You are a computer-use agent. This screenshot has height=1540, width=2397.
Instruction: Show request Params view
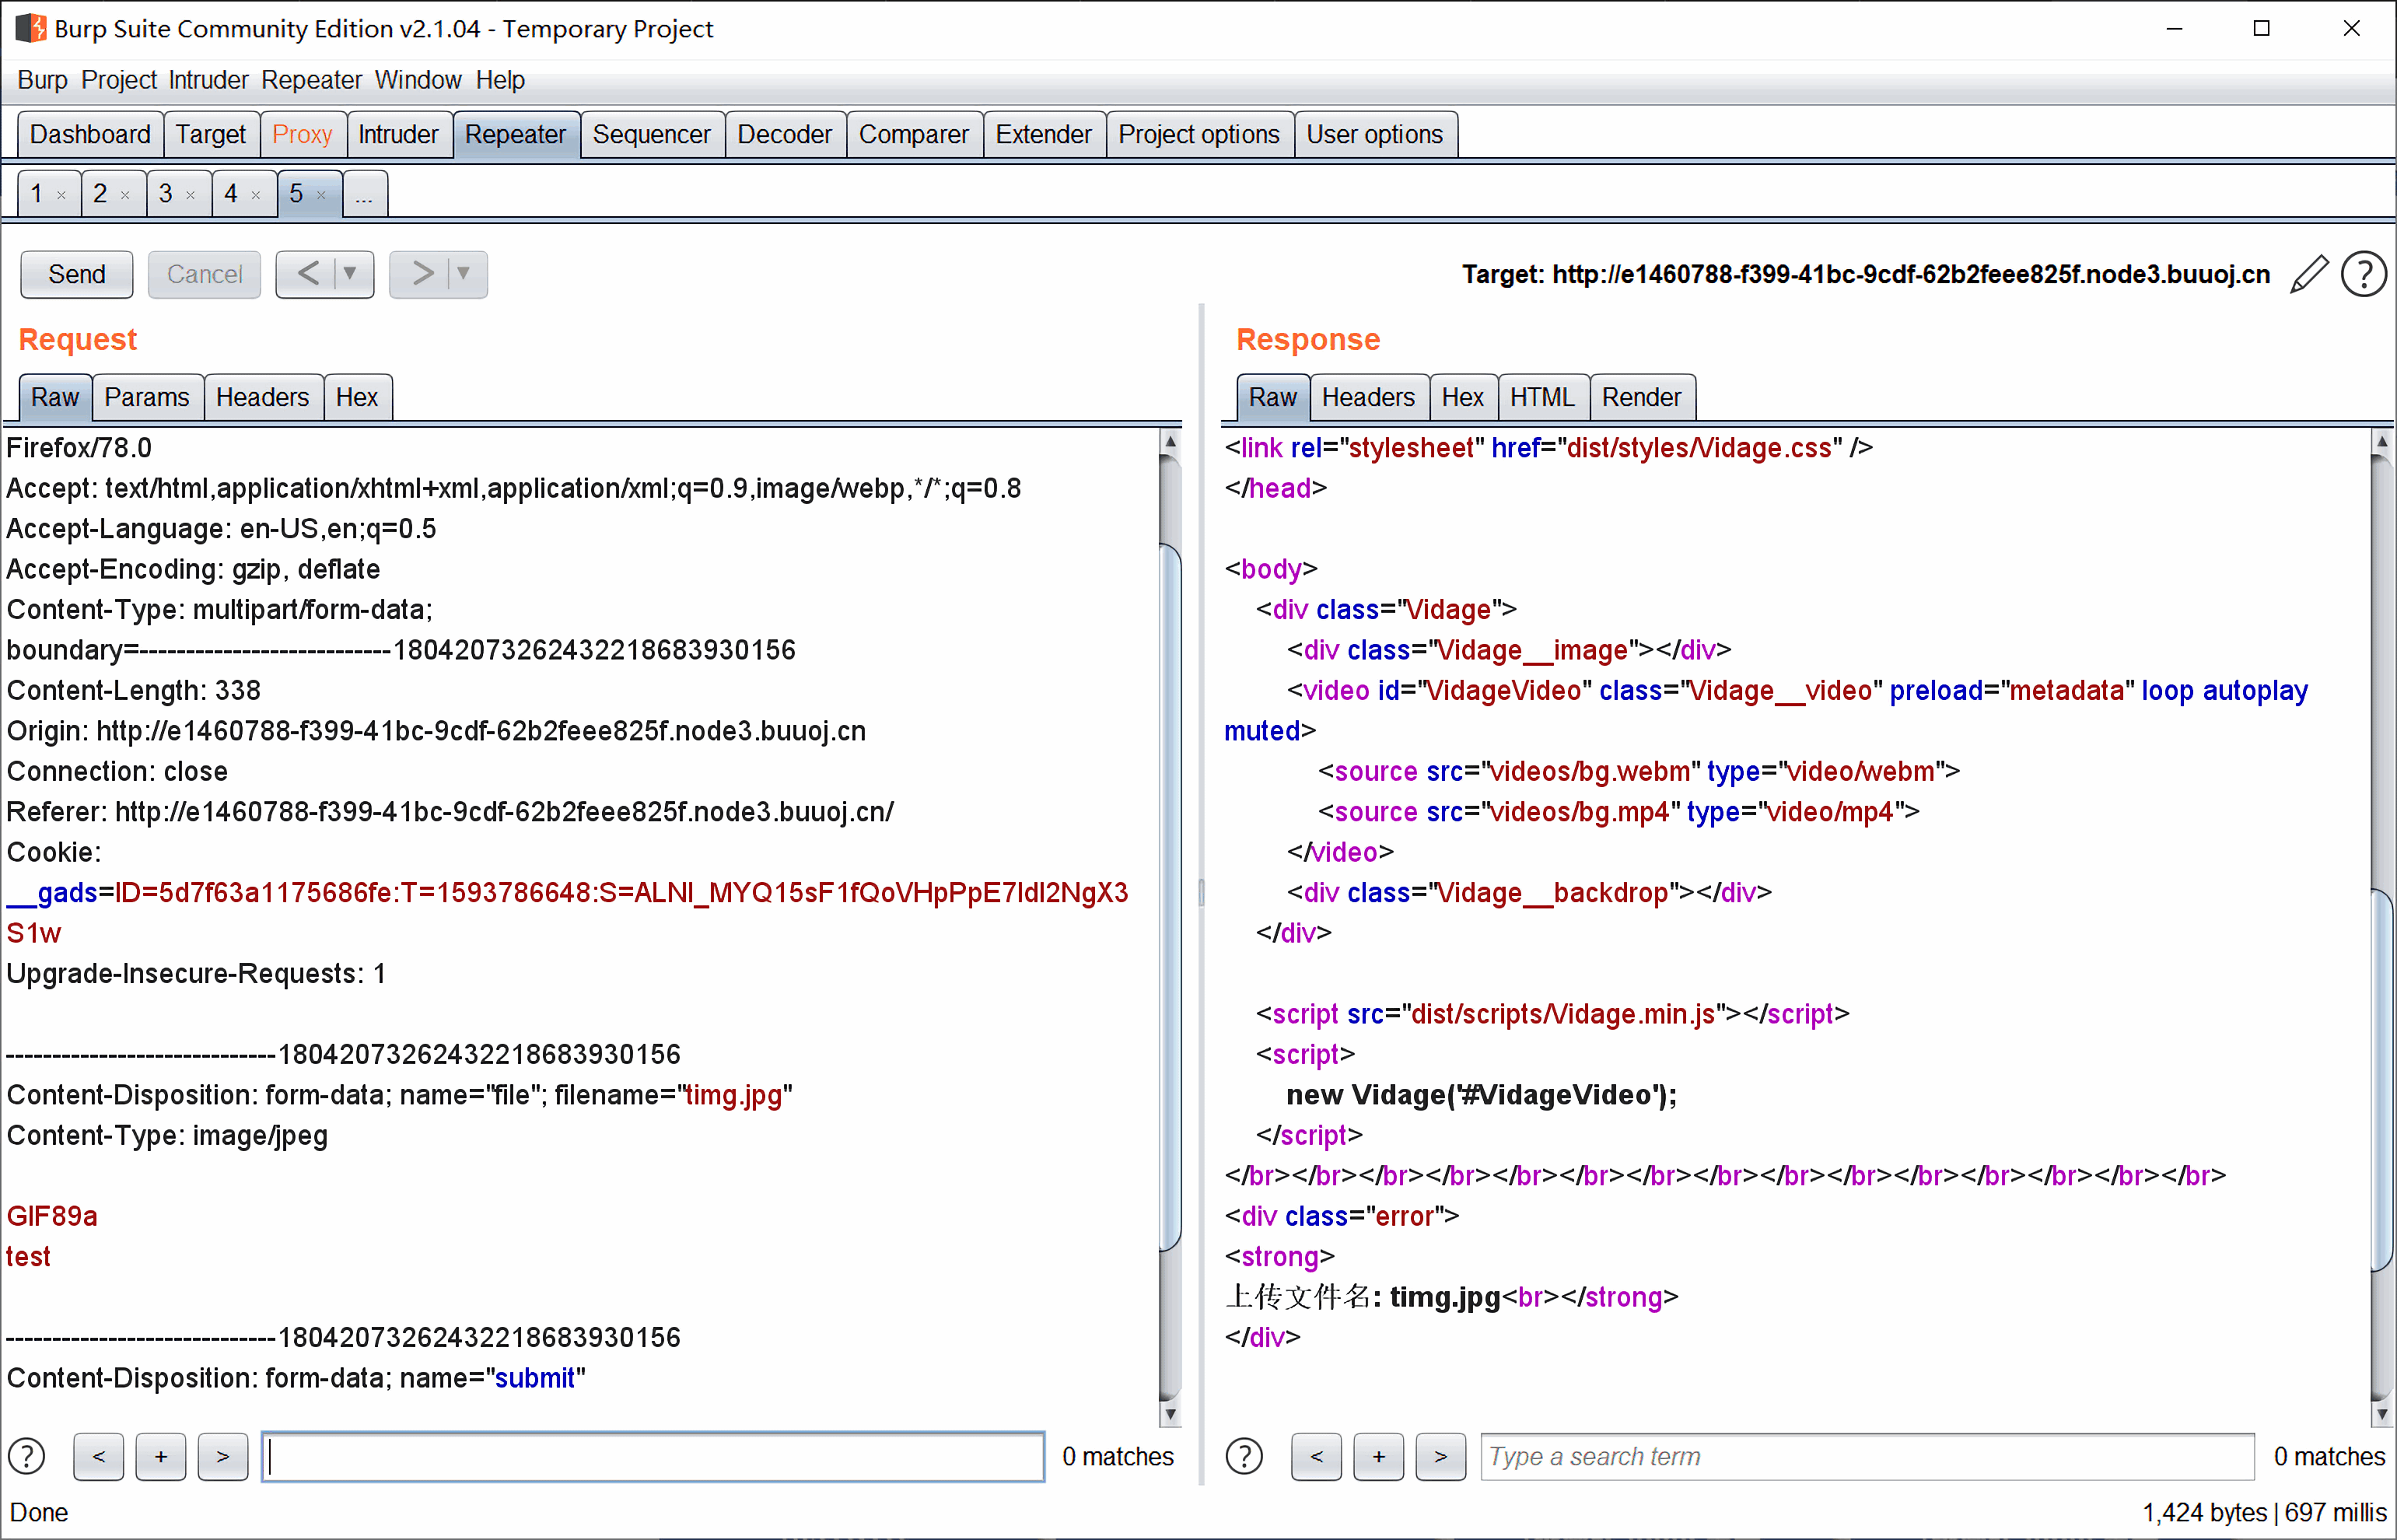[x=147, y=397]
